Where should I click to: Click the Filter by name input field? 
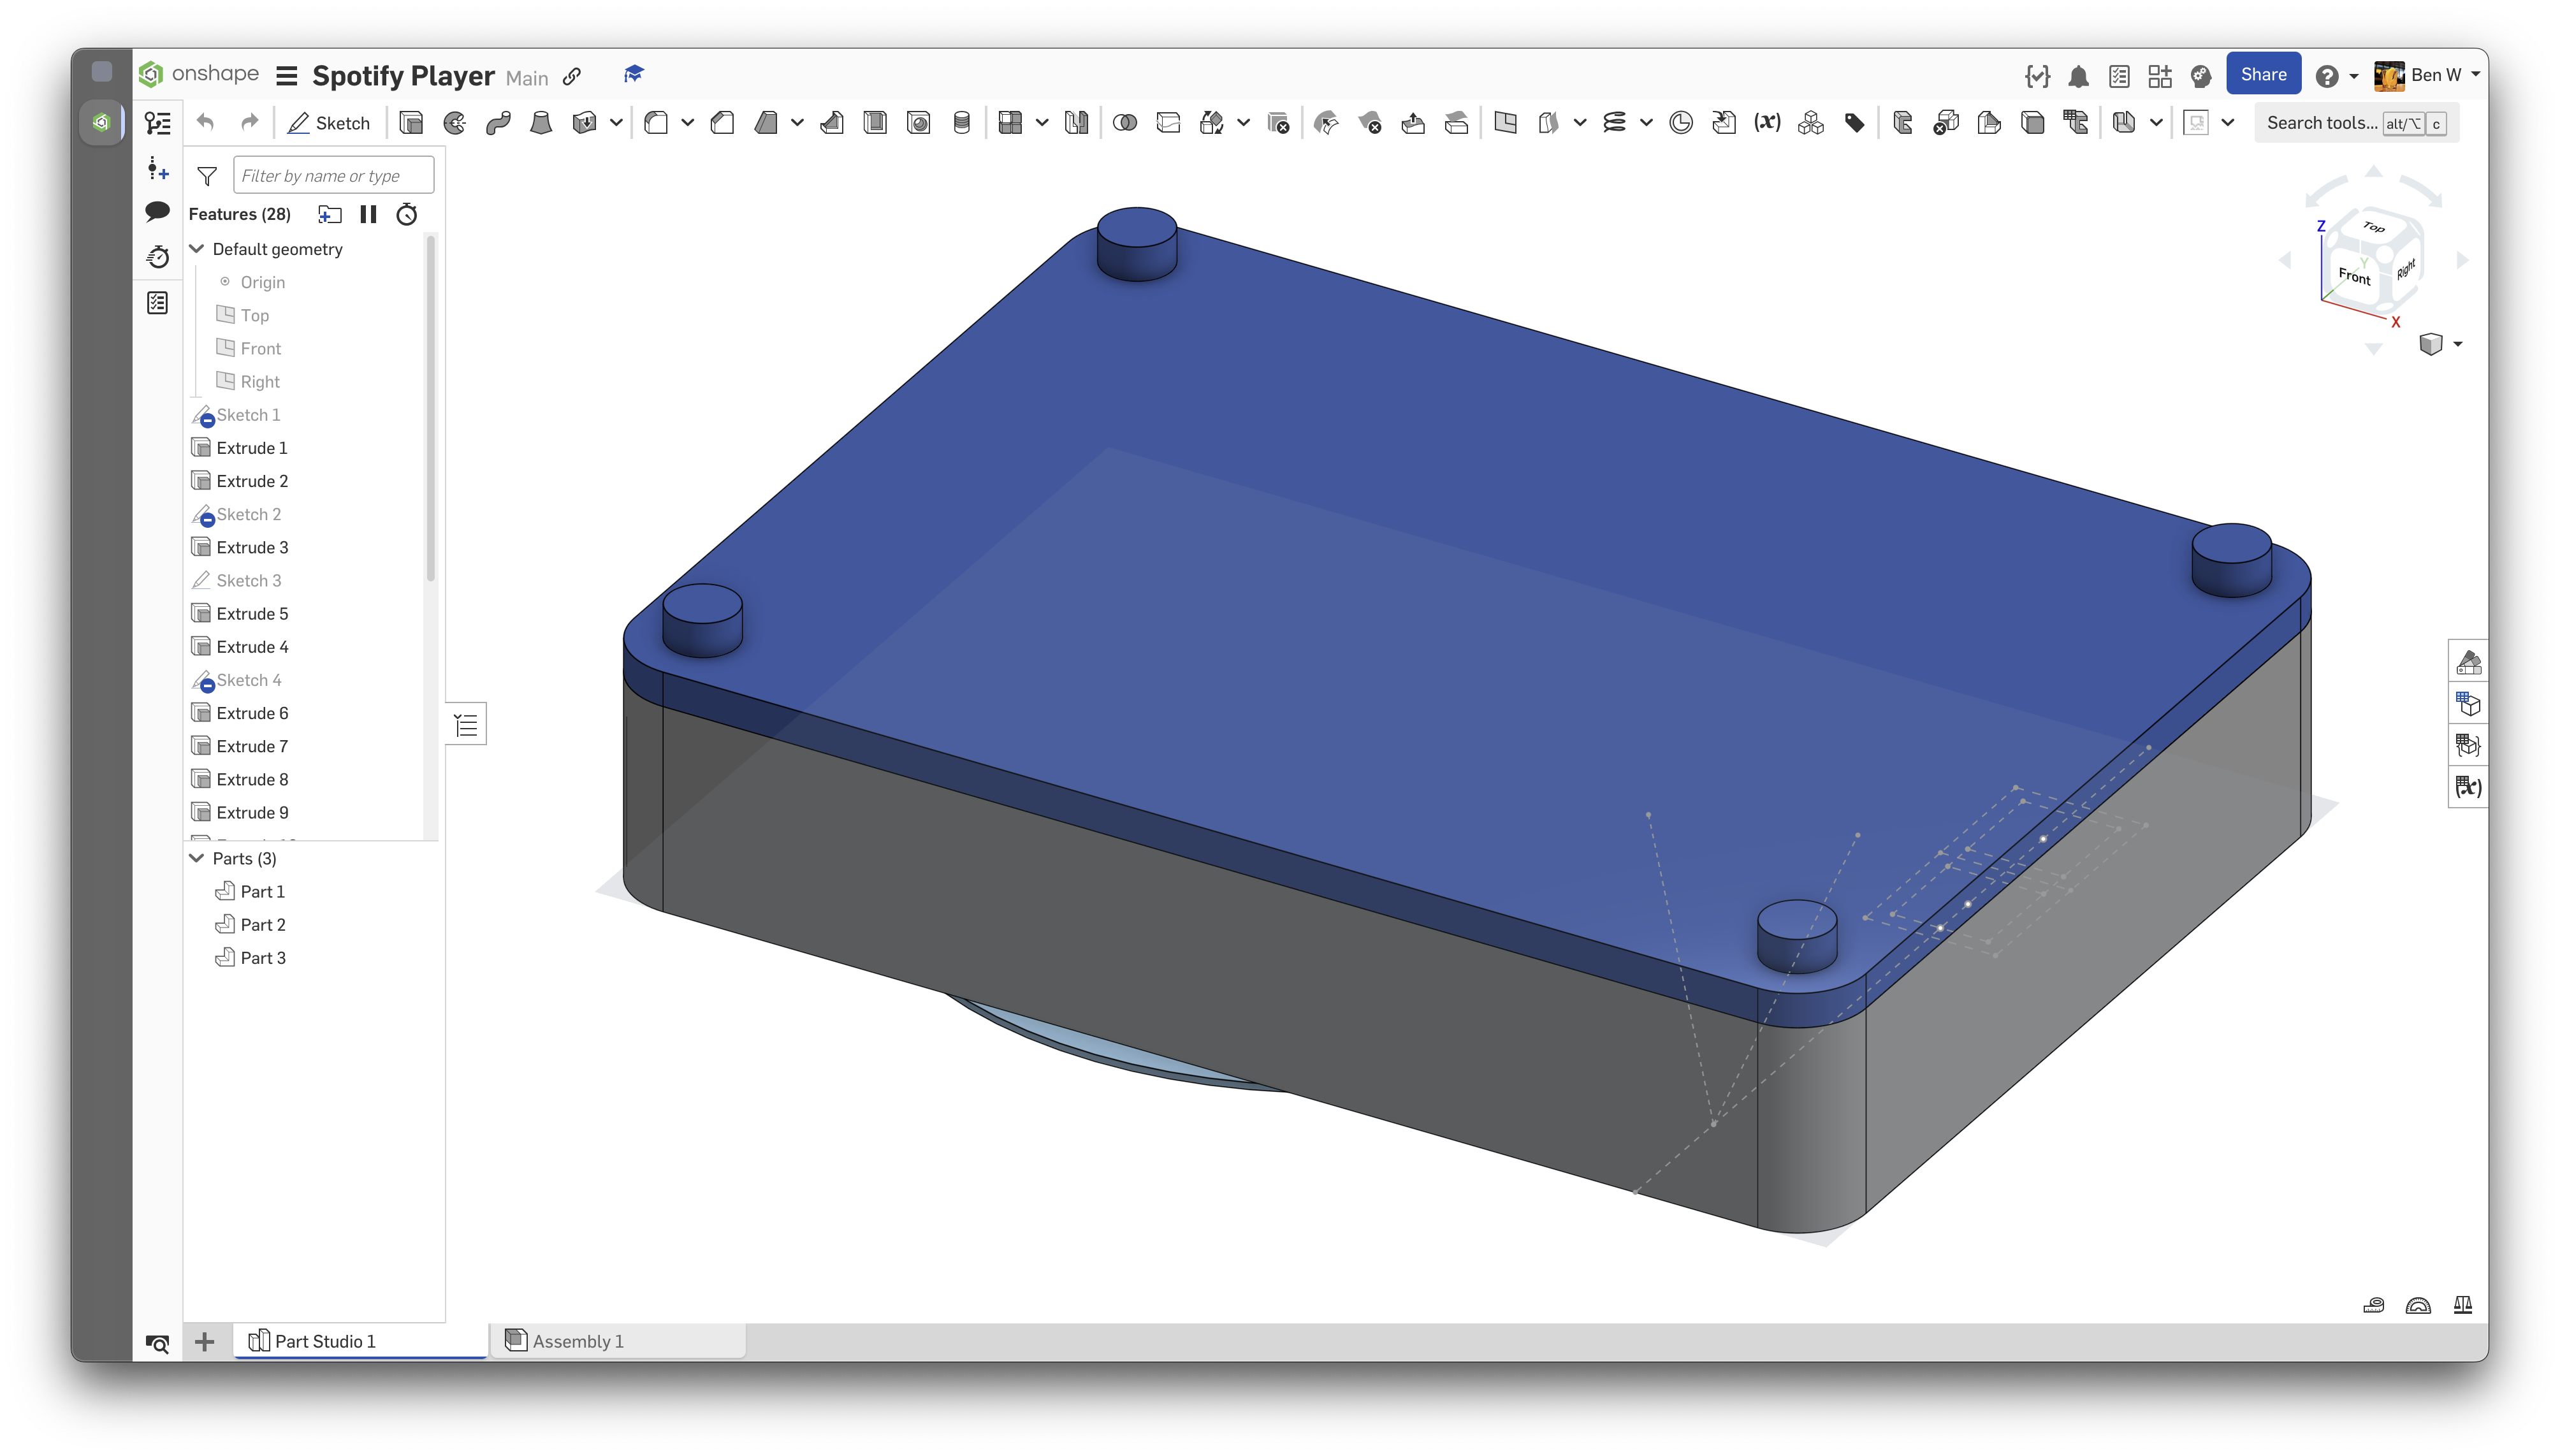(x=333, y=175)
